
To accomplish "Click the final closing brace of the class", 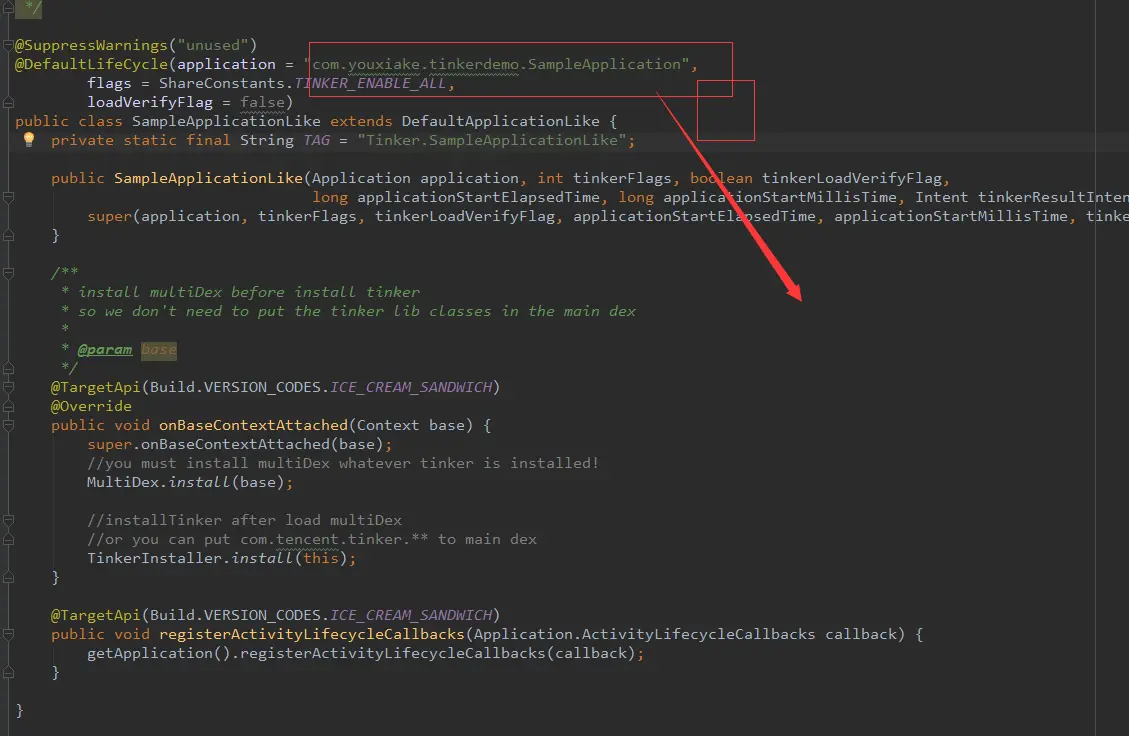I will point(19,711).
